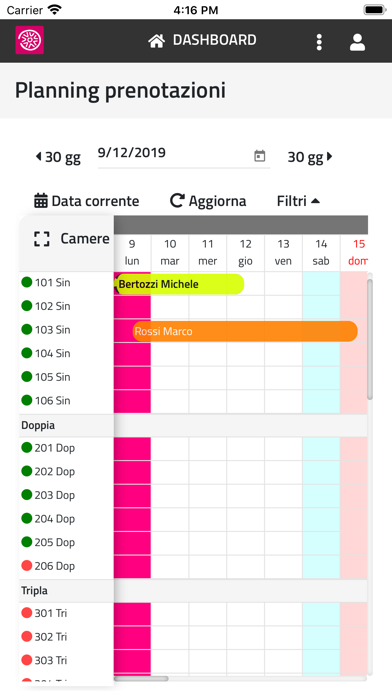Open the user profile icon
The width and height of the screenshot is (392, 696).
(357, 42)
